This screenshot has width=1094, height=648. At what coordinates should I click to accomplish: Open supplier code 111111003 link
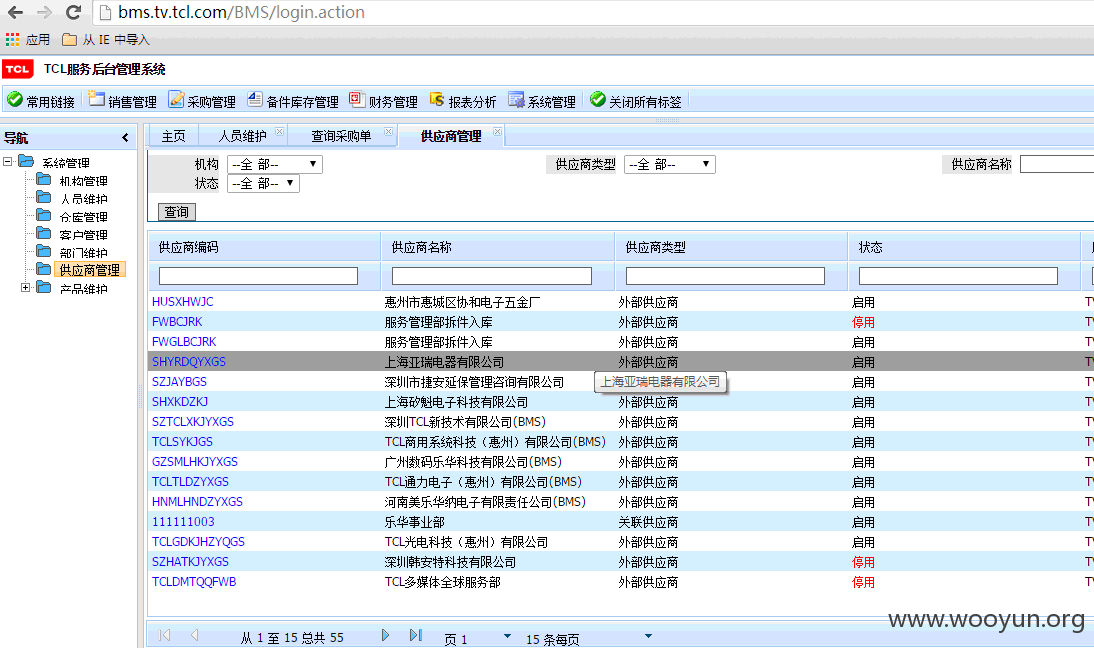pyautogui.click(x=183, y=522)
